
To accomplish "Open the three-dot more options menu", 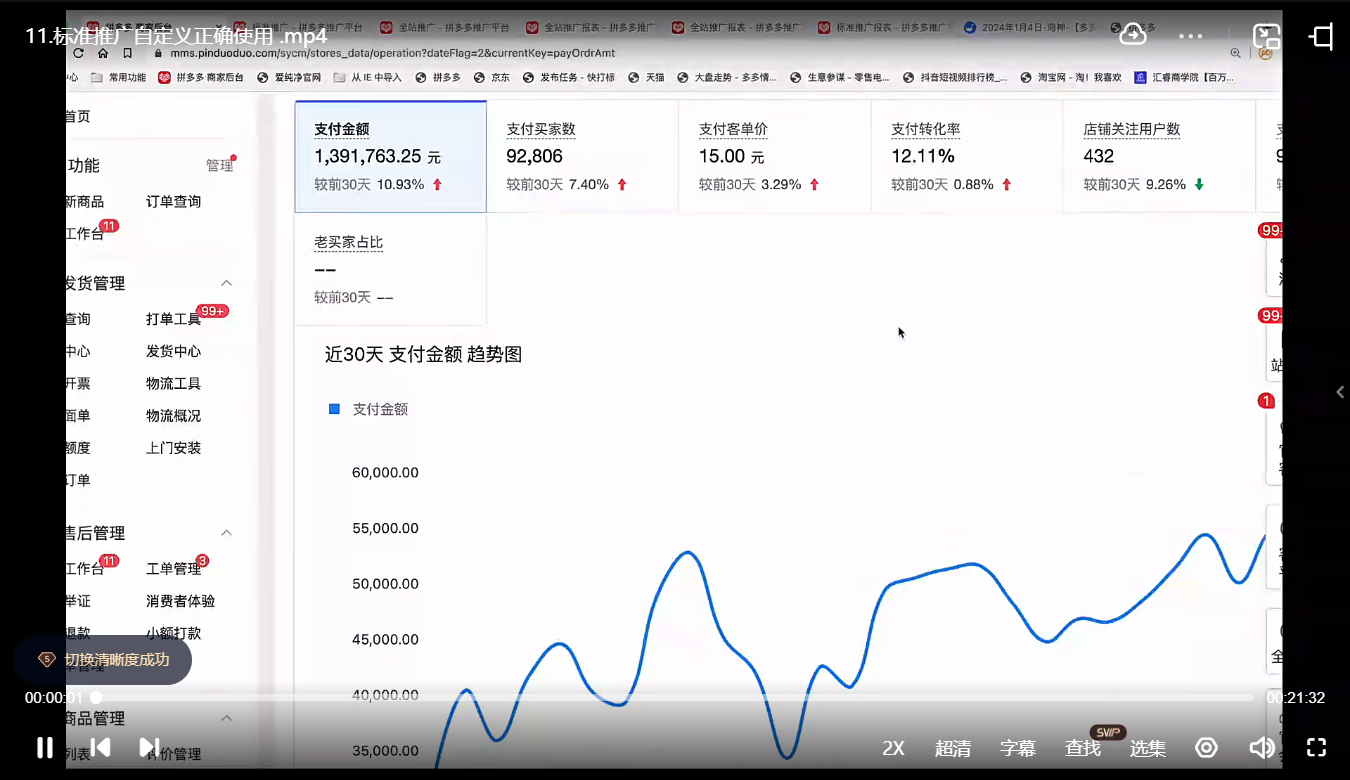I will 1190,35.
